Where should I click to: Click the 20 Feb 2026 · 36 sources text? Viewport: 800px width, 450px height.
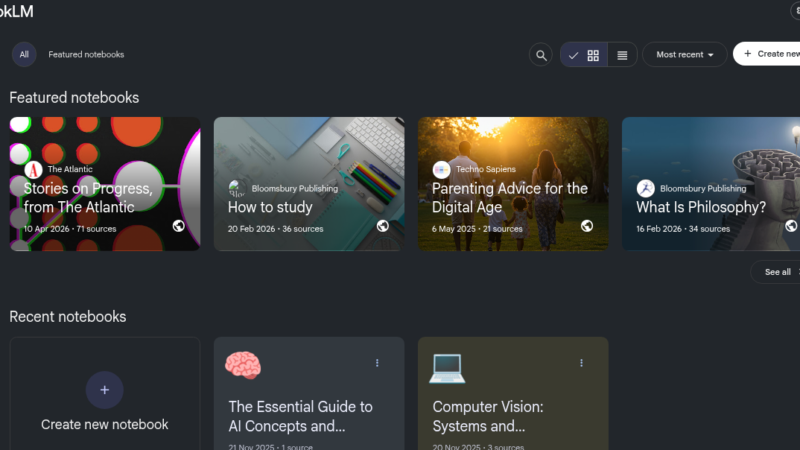click(276, 229)
